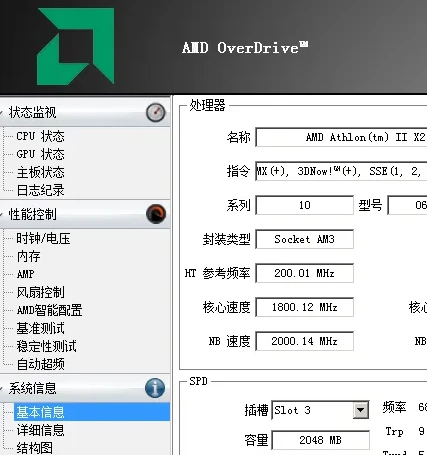427x455 pixels.
Task: Open the AMP item
Action: [x=25, y=274]
